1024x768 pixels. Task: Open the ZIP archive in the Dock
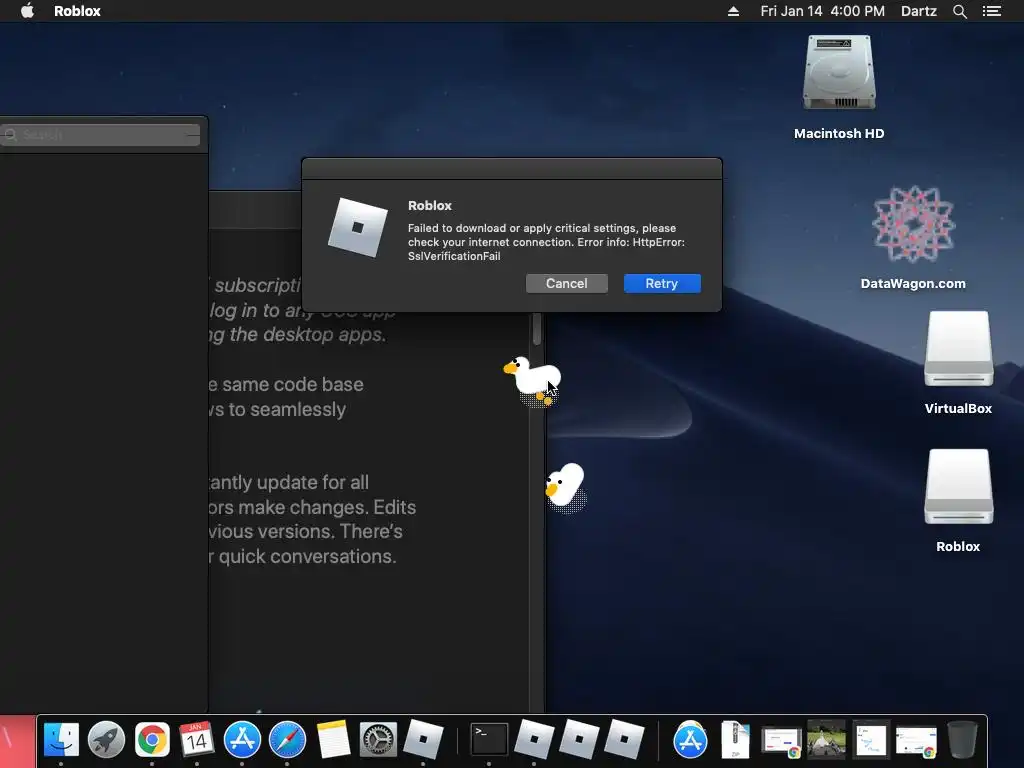[x=735, y=740]
